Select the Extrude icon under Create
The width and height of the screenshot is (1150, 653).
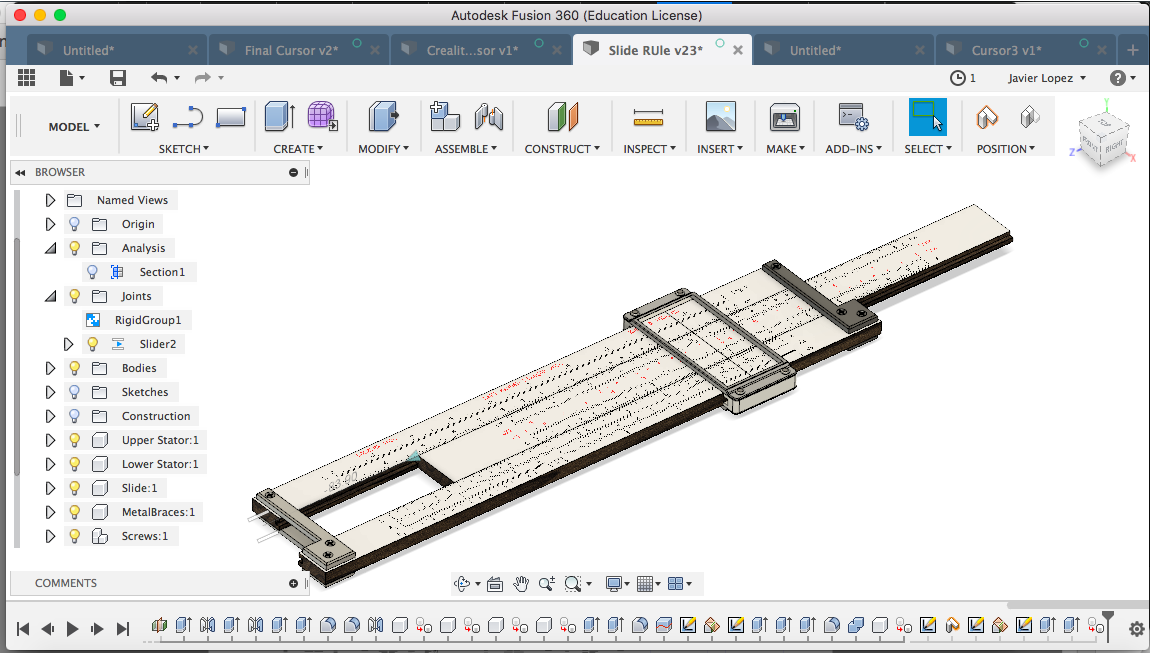[x=277, y=118]
